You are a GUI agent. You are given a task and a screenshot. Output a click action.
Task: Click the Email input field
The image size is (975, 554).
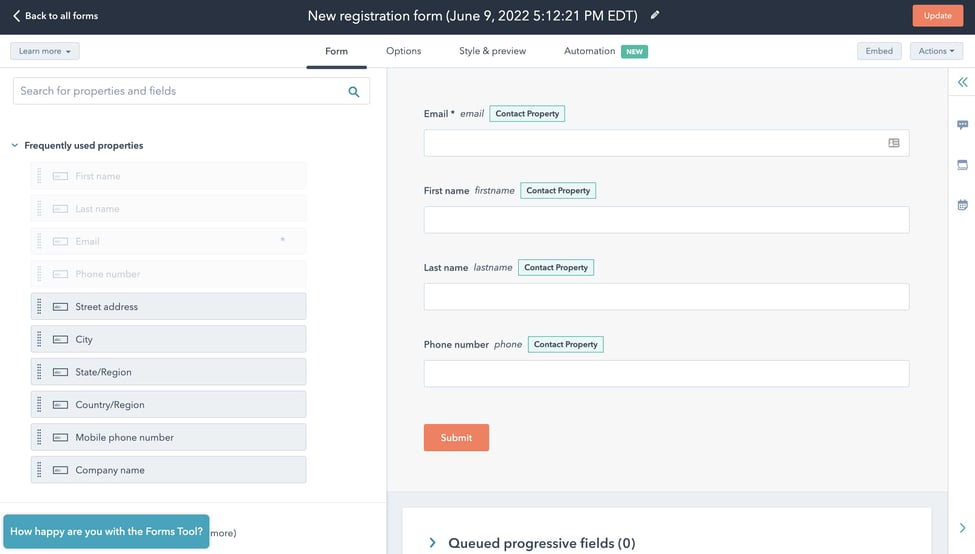(x=667, y=143)
